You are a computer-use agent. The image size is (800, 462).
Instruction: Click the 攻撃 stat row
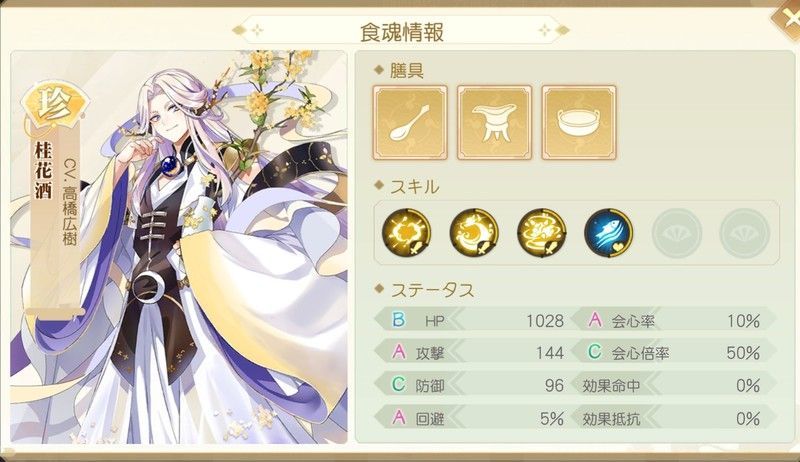click(x=471, y=352)
